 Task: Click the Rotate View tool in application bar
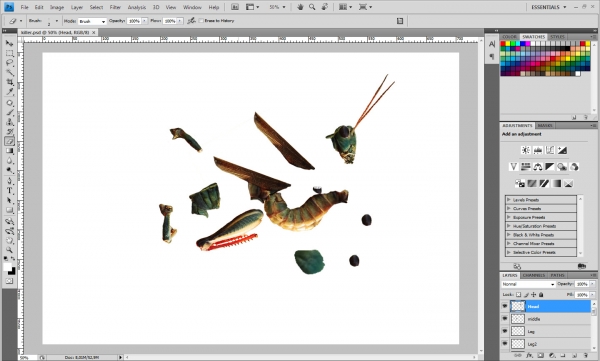tap(324, 7)
